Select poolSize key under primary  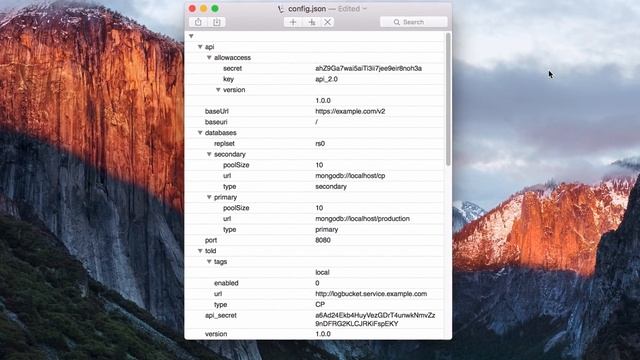tap(236, 208)
